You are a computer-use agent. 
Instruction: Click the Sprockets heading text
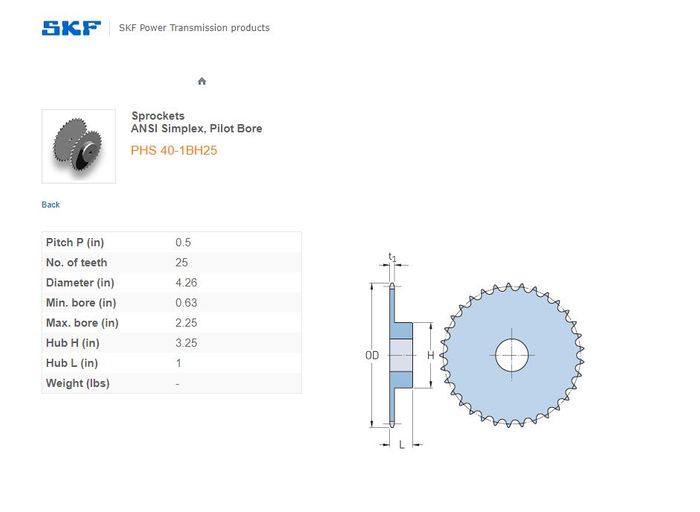click(x=158, y=116)
